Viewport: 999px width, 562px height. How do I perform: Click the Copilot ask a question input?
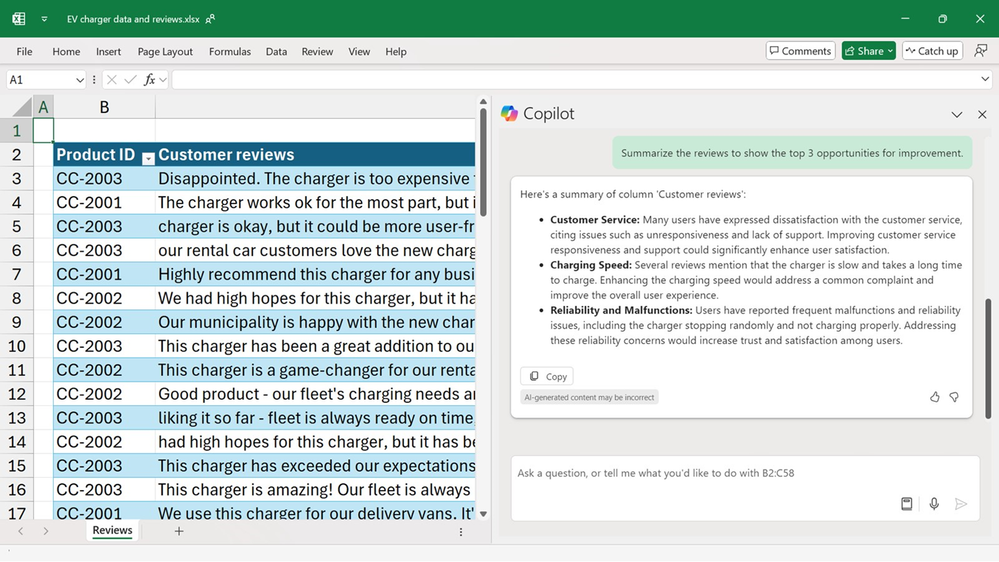click(x=745, y=473)
